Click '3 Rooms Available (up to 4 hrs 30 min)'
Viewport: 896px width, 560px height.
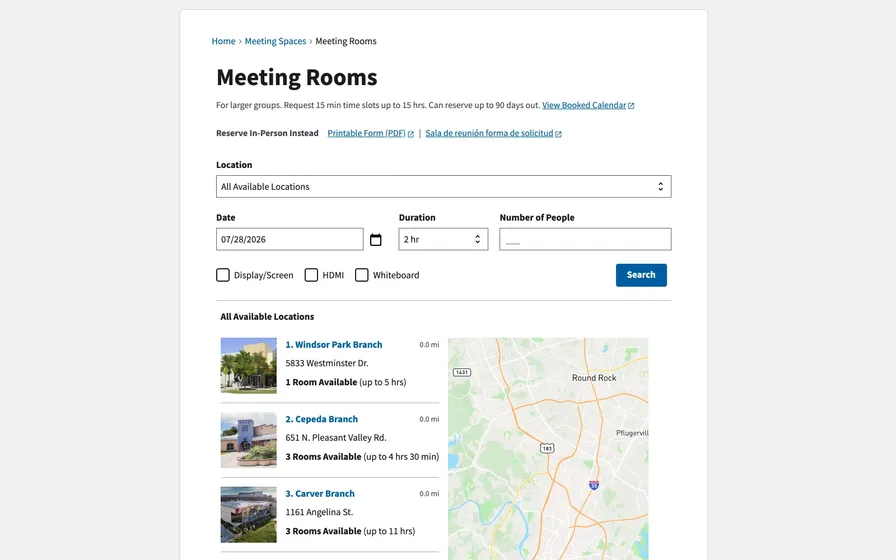tap(362, 457)
